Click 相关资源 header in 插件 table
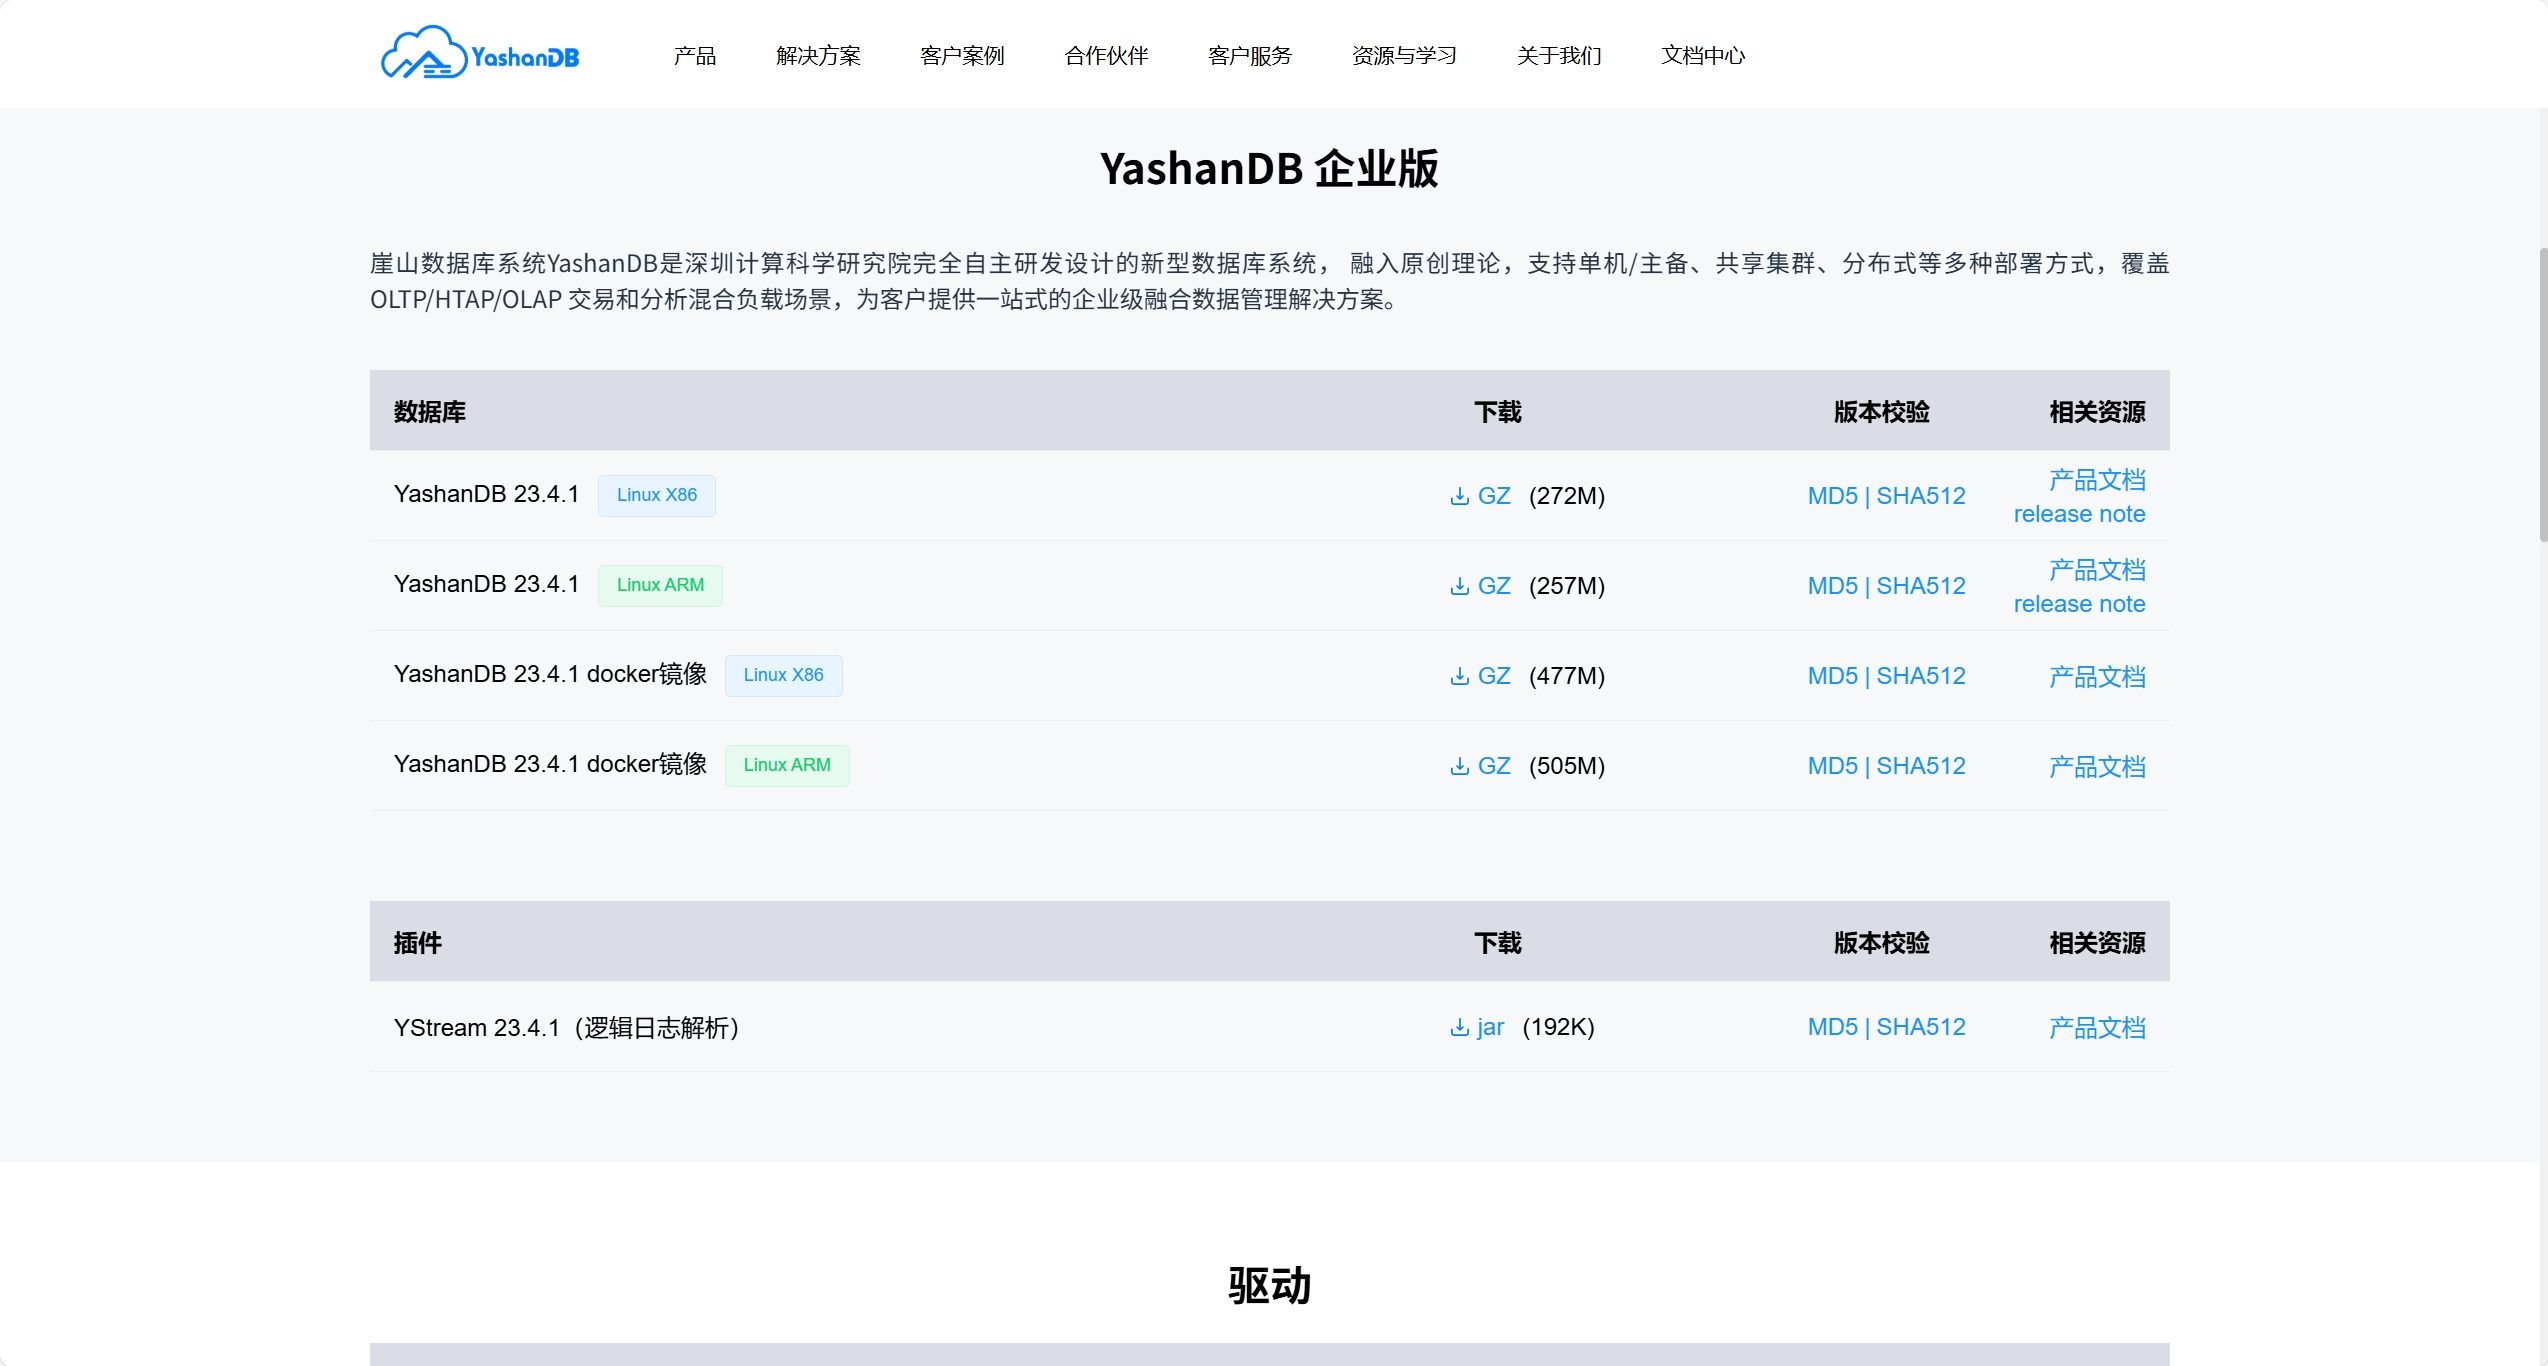Viewport: 2548px width, 1366px height. click(x=2097, y=943)
